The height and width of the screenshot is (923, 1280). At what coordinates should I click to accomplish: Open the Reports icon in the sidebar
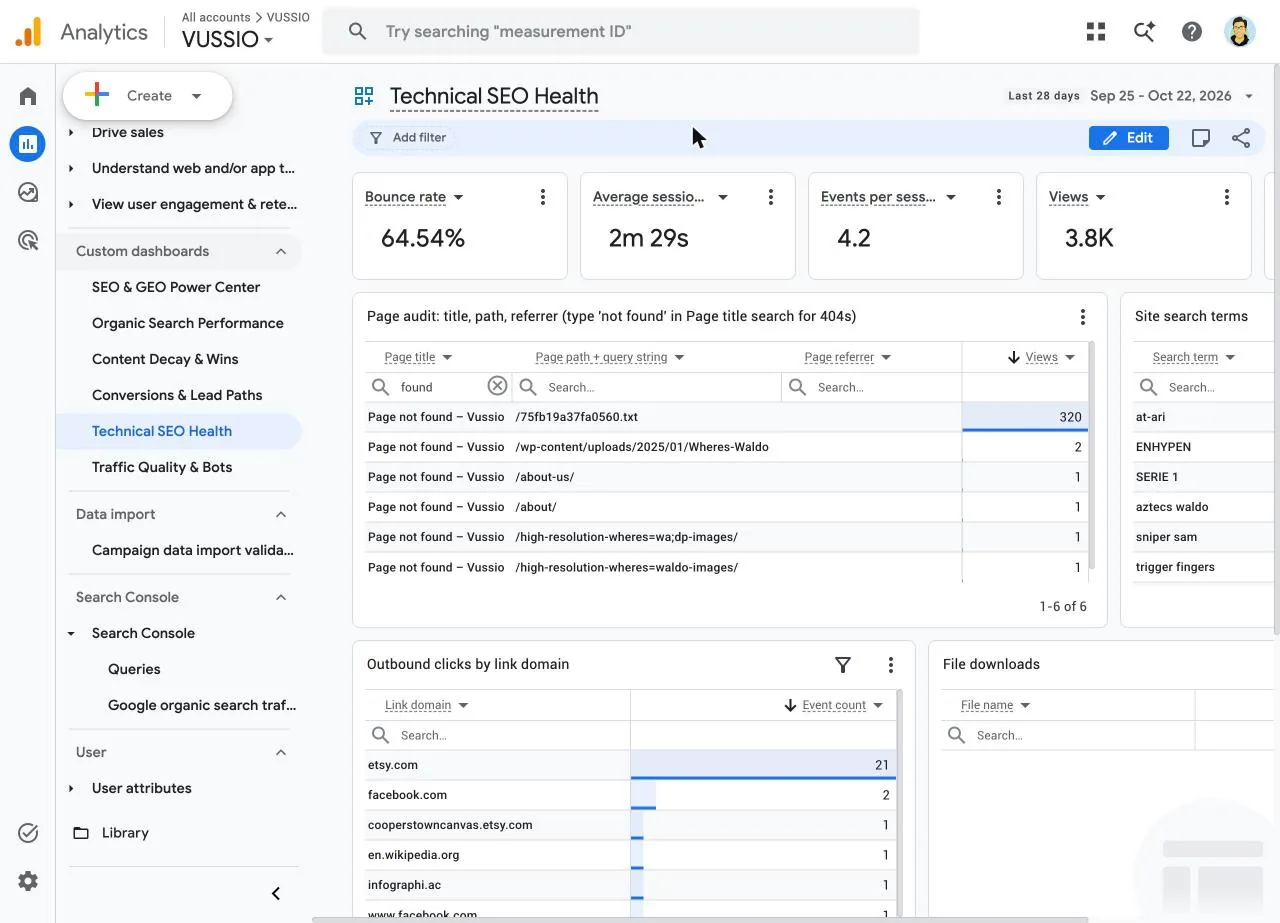pos(28,144)
